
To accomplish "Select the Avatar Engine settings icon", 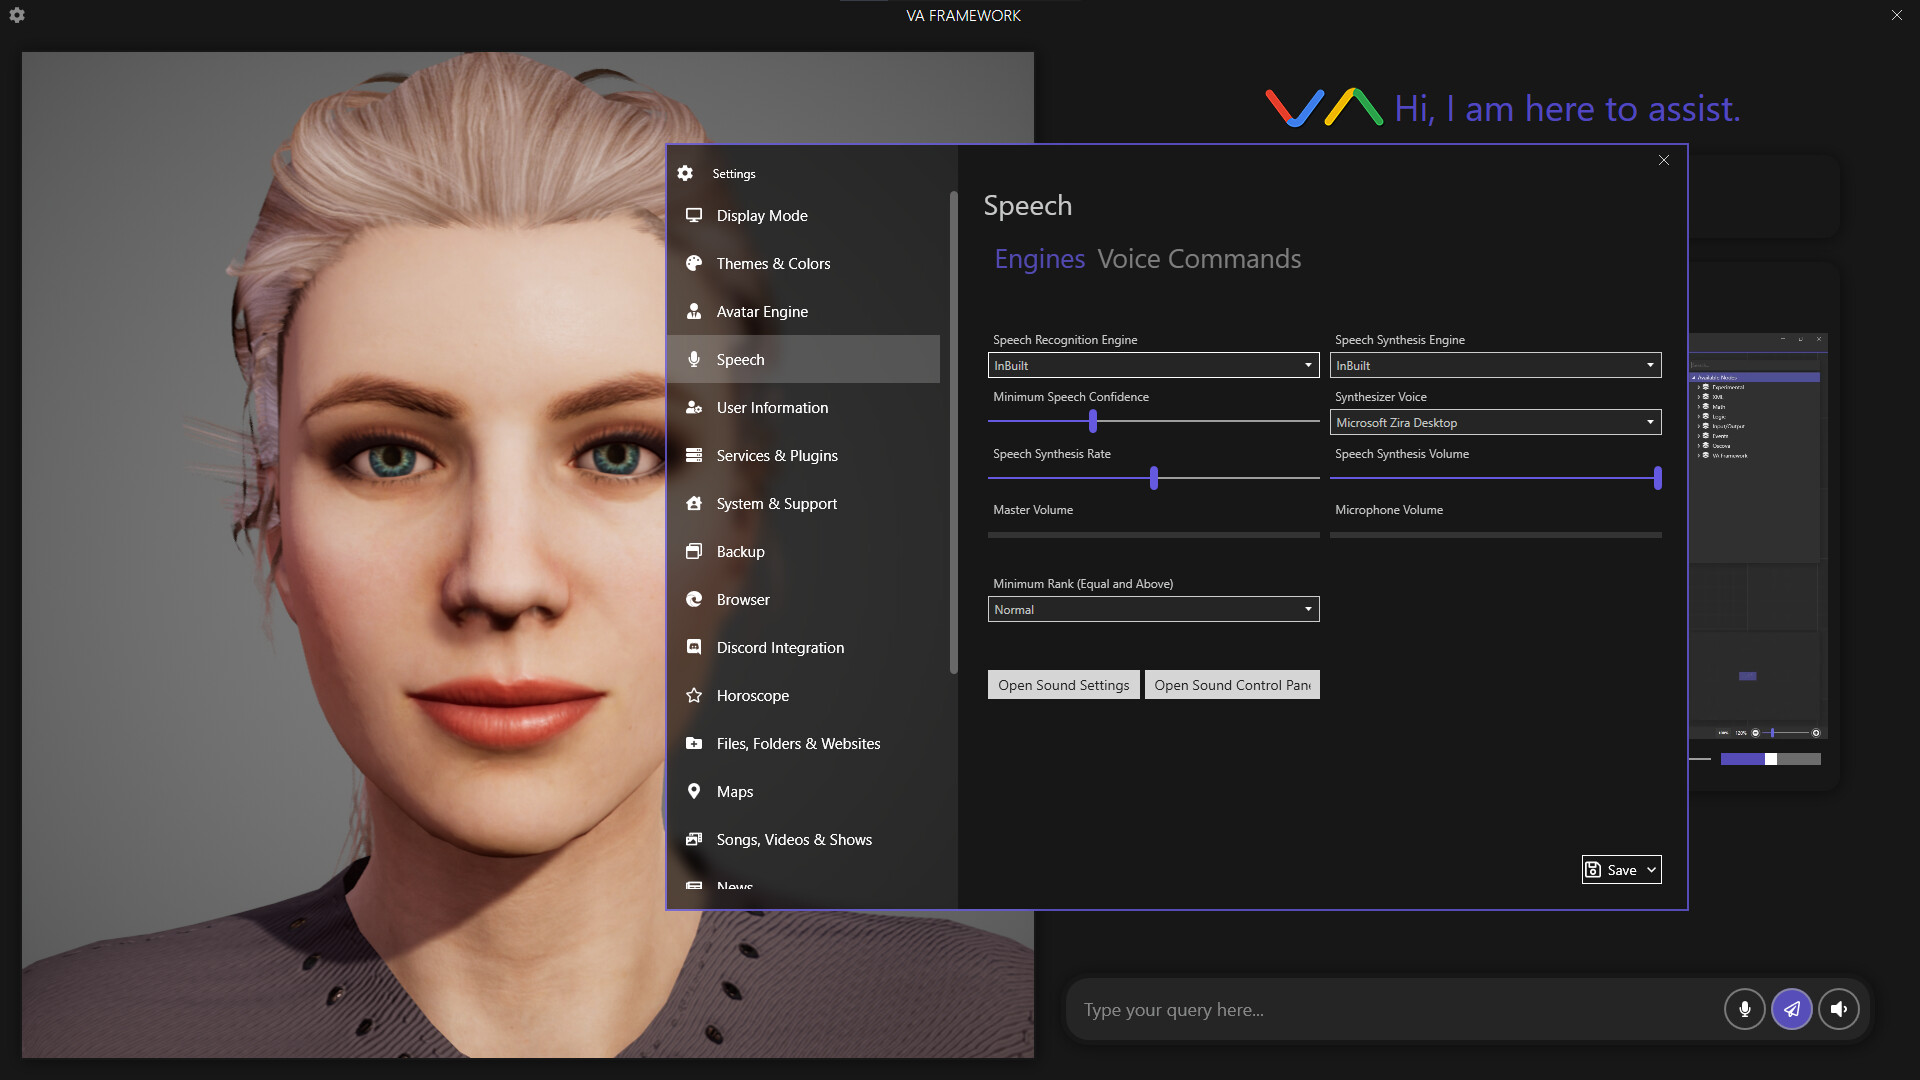I will click(x=694, y=311).
